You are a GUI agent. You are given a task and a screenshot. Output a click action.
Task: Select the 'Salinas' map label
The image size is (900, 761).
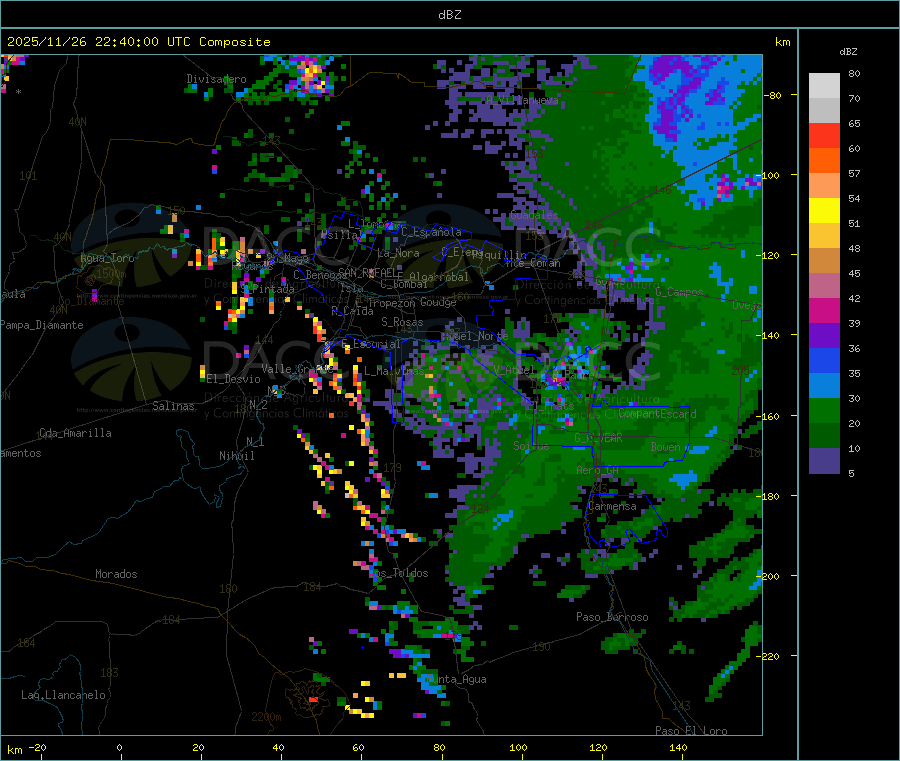(x=173, y=406)
